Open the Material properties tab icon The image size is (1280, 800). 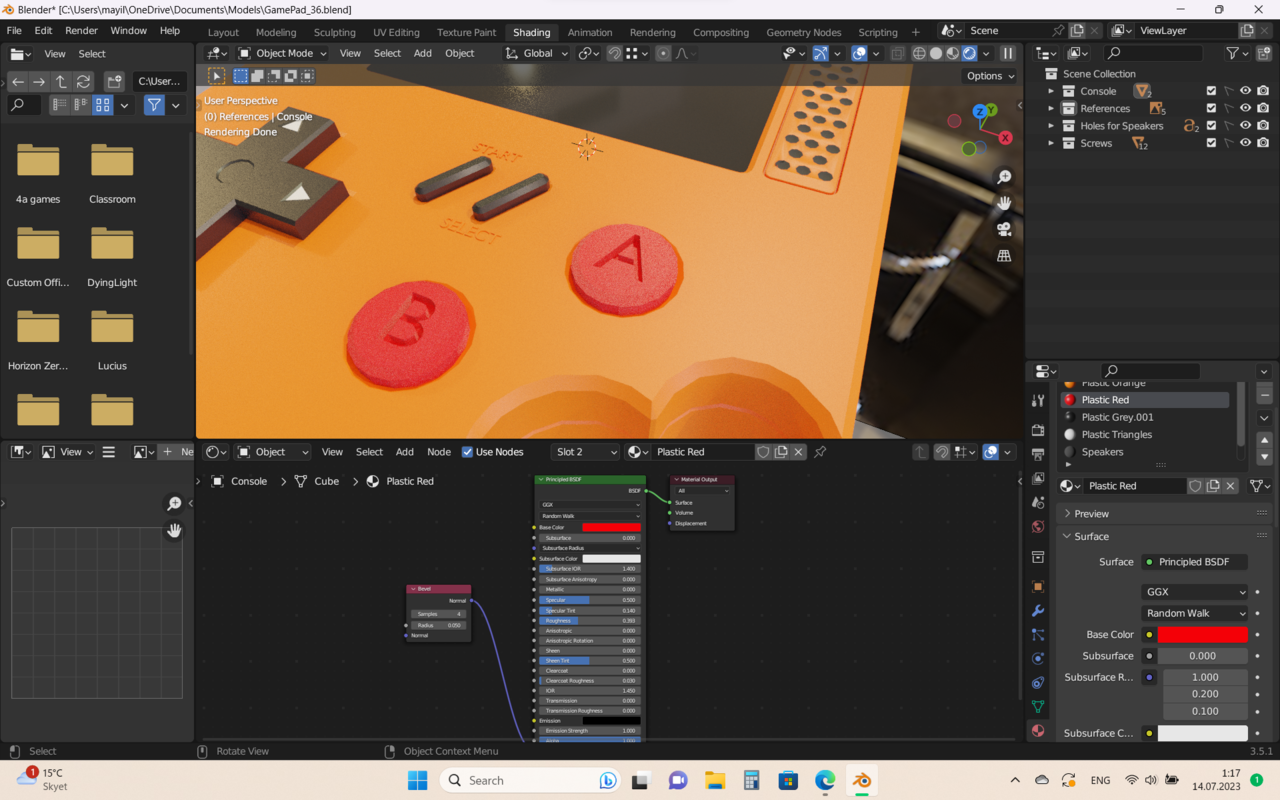[1038, 731]
